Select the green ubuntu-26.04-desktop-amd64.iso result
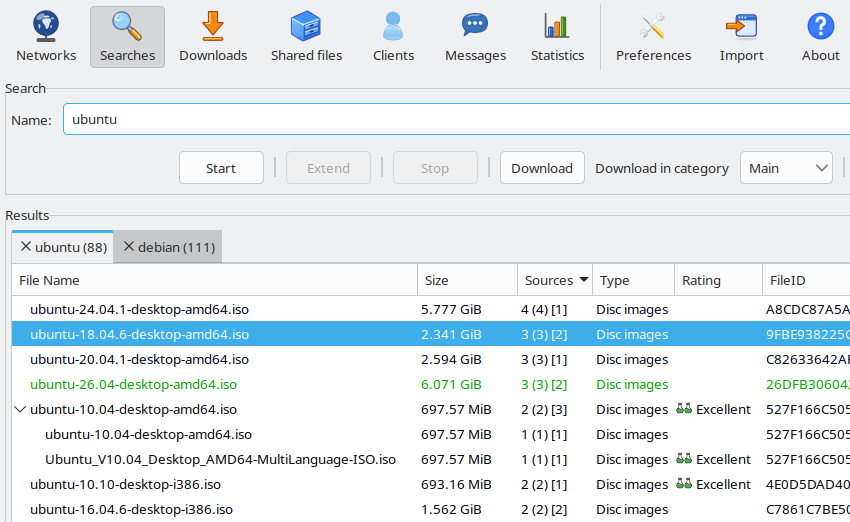This screenshot has width=850, height=522. point(133,384)
